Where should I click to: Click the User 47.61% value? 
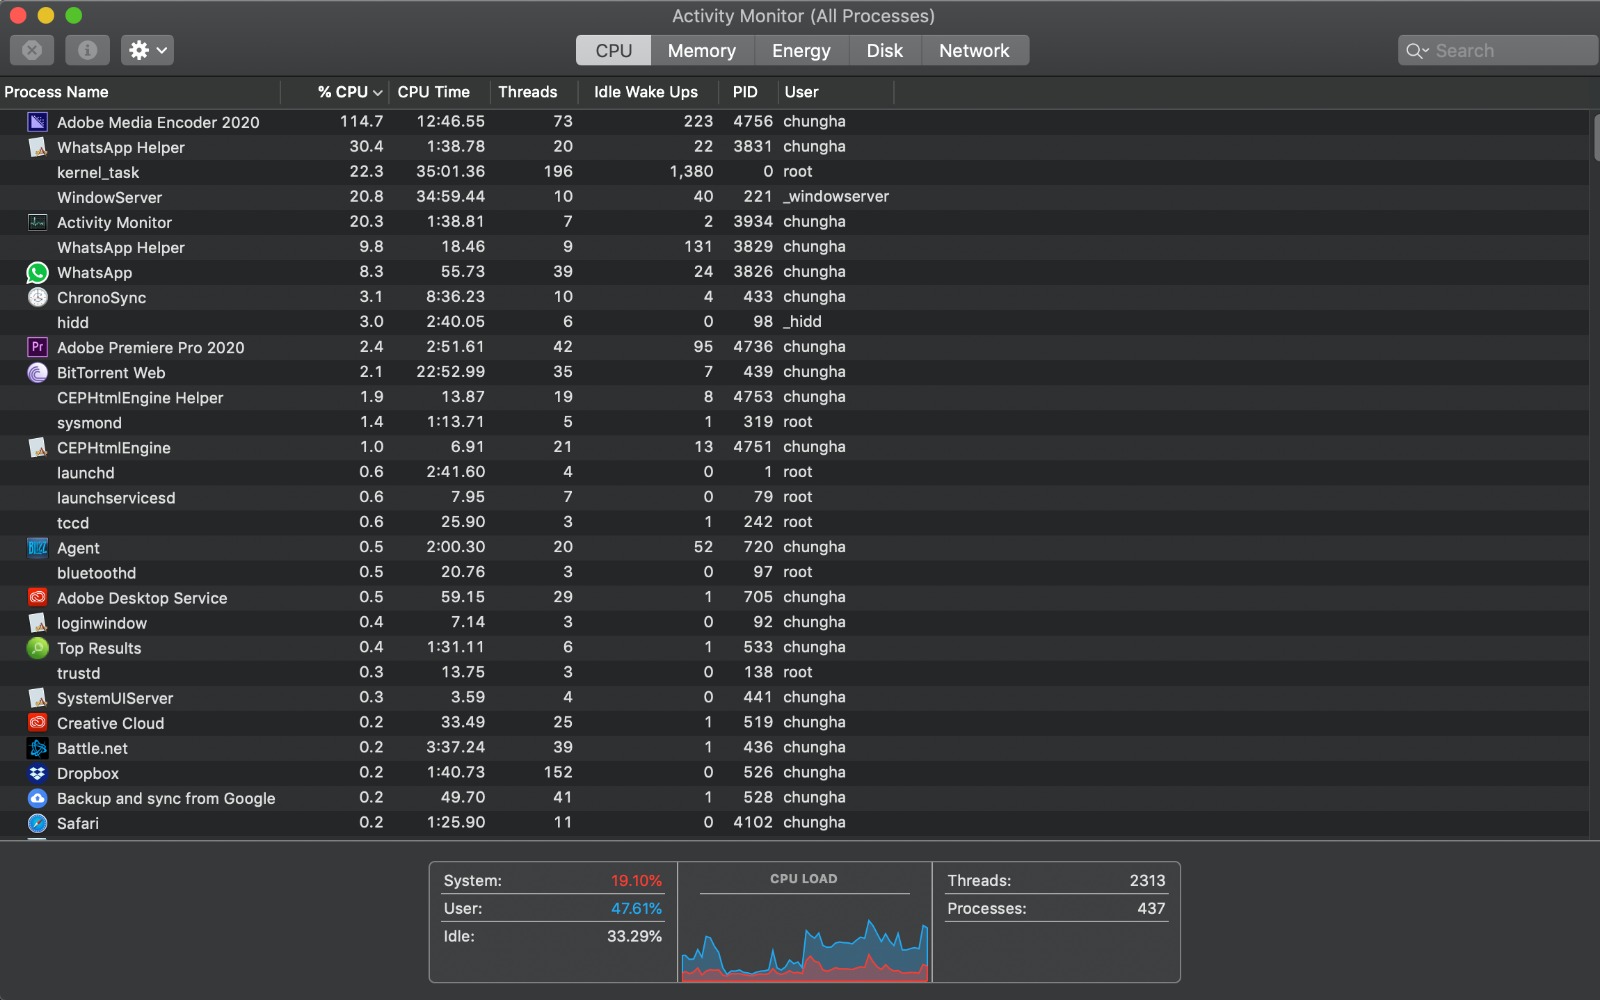click(636, 909)
